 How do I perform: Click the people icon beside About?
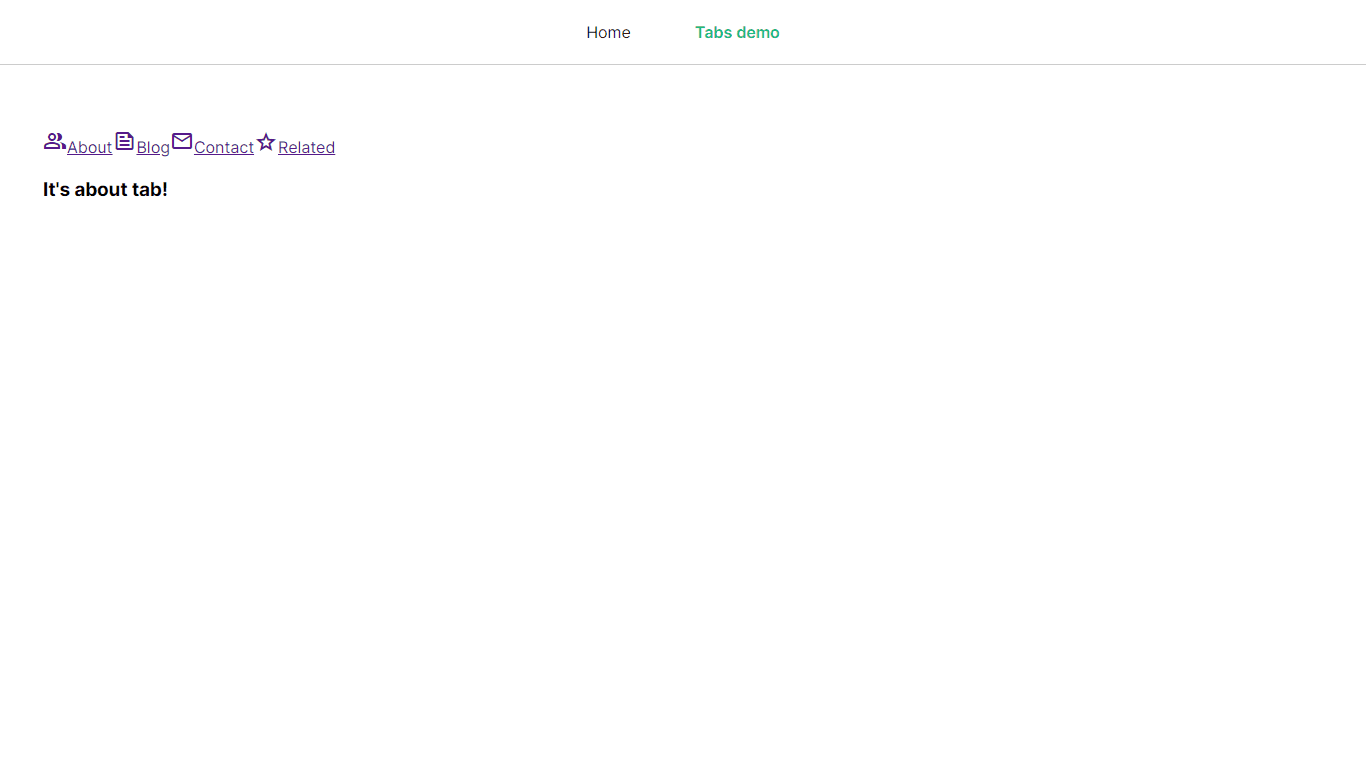click(55, 141)
